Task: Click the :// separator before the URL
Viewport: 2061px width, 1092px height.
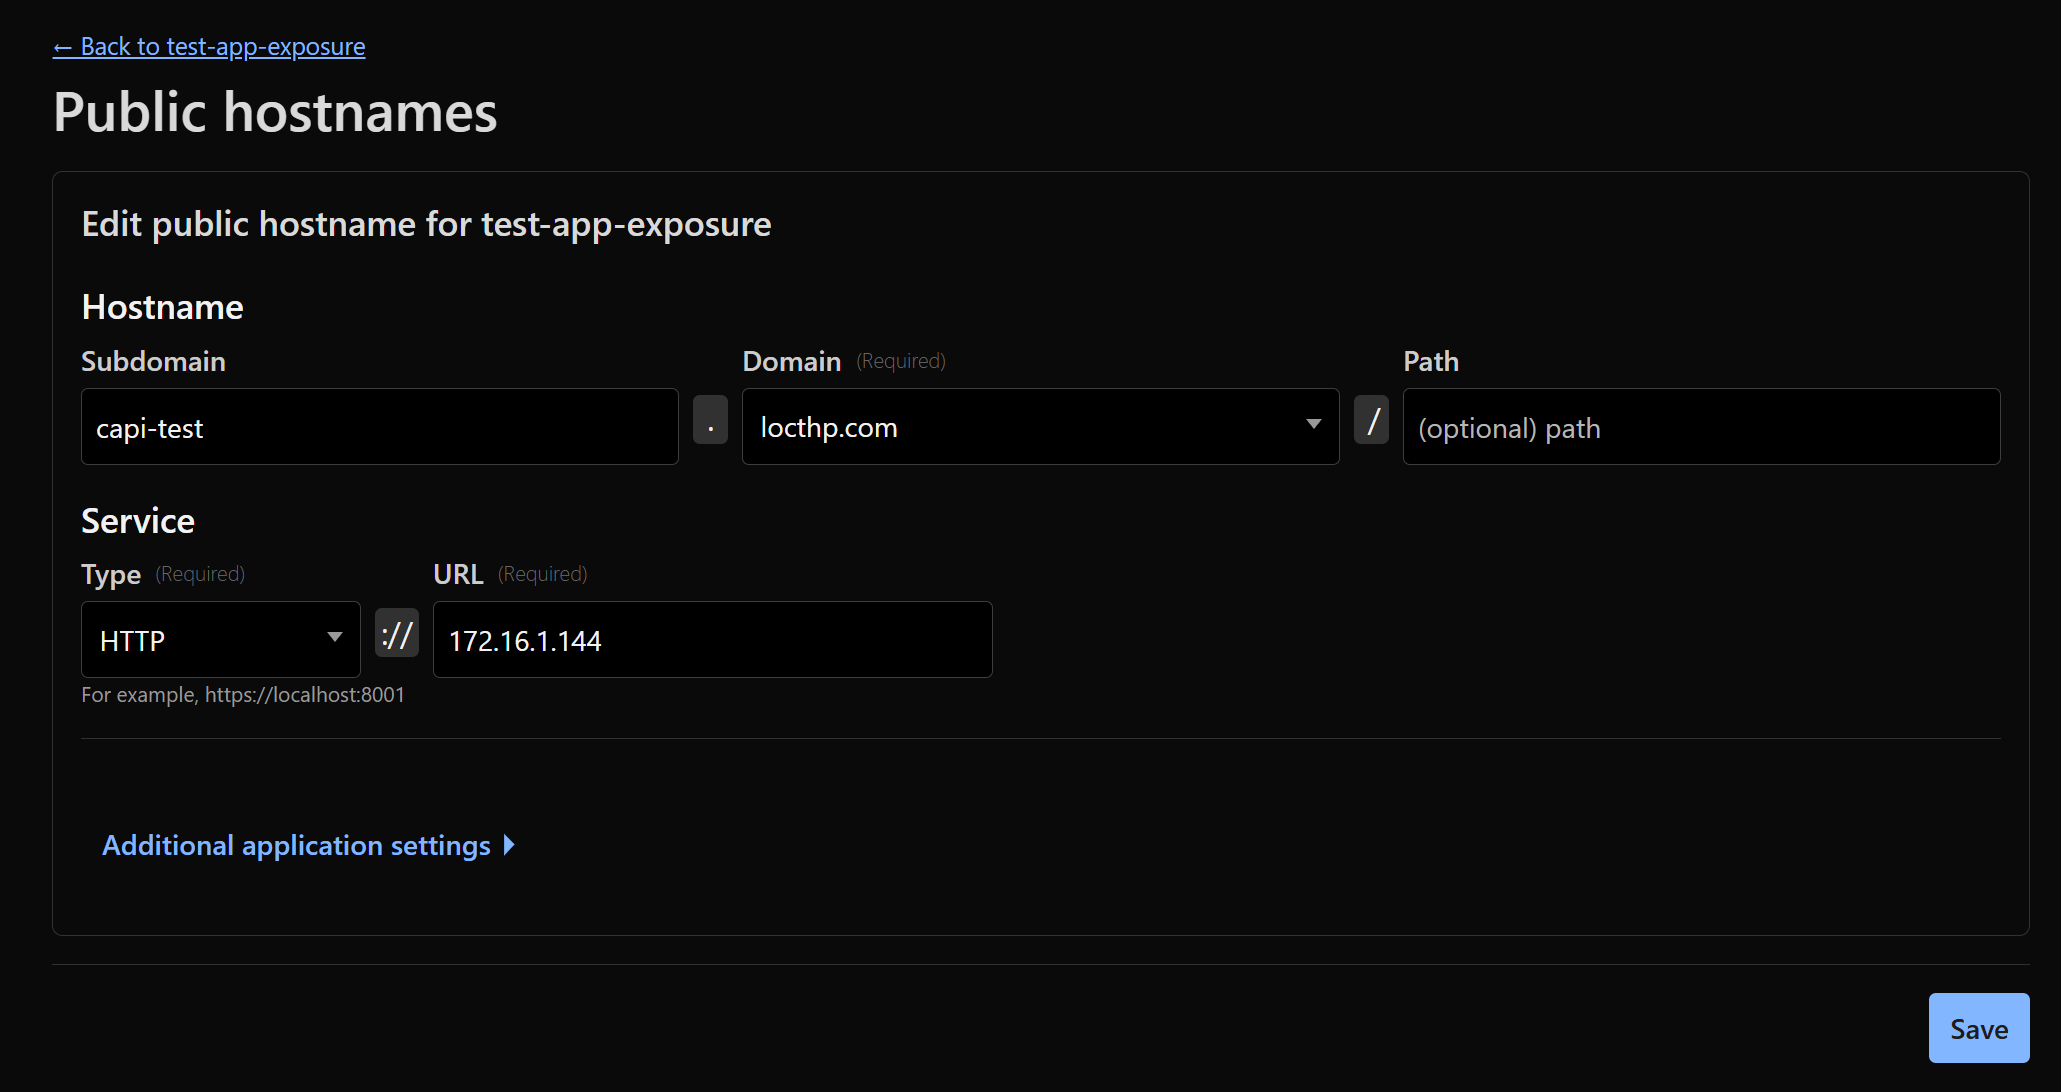Action: [x=397, y=634]
